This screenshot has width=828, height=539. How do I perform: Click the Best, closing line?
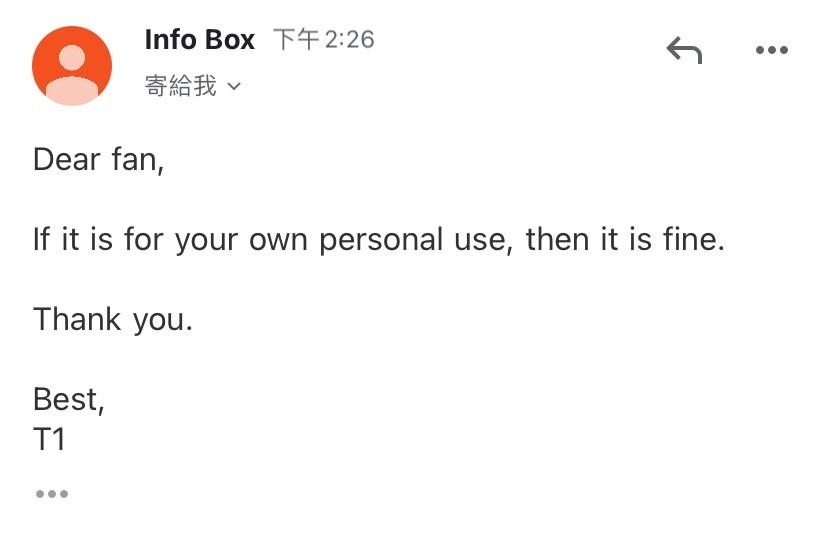pyautogui.click(x=69, y=400)
